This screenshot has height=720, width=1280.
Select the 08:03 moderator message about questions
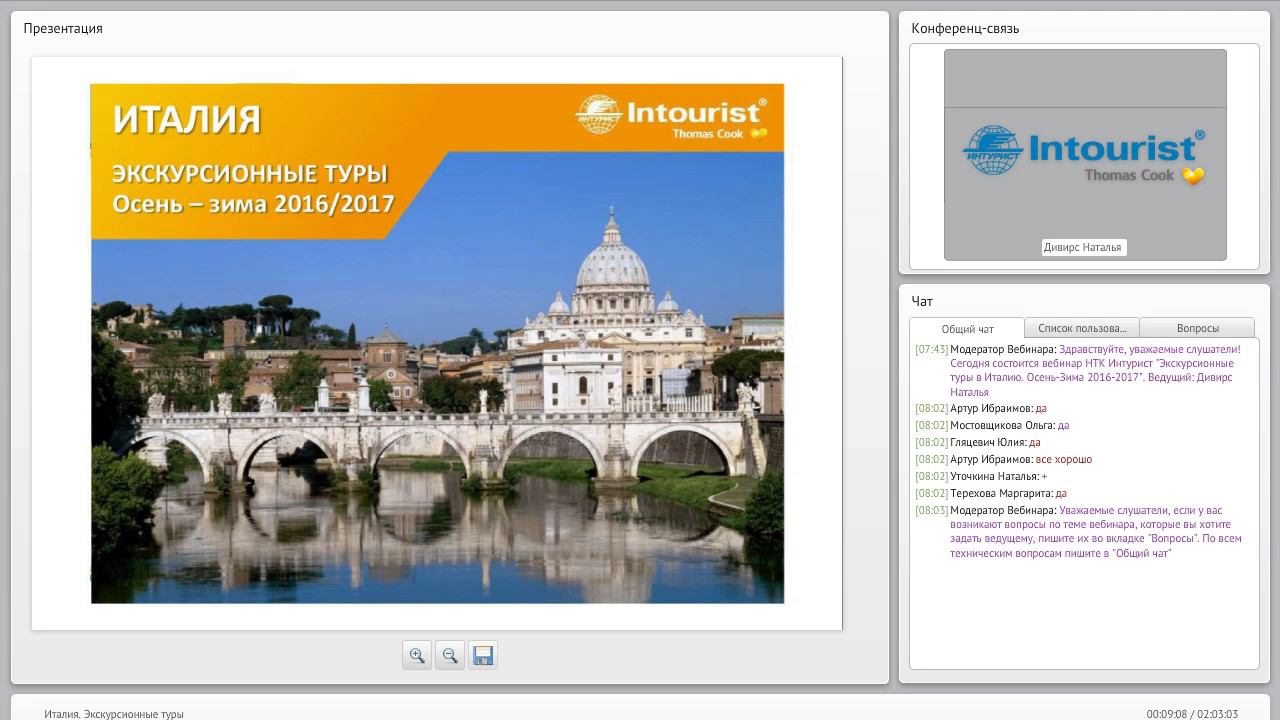(1079, 531)
